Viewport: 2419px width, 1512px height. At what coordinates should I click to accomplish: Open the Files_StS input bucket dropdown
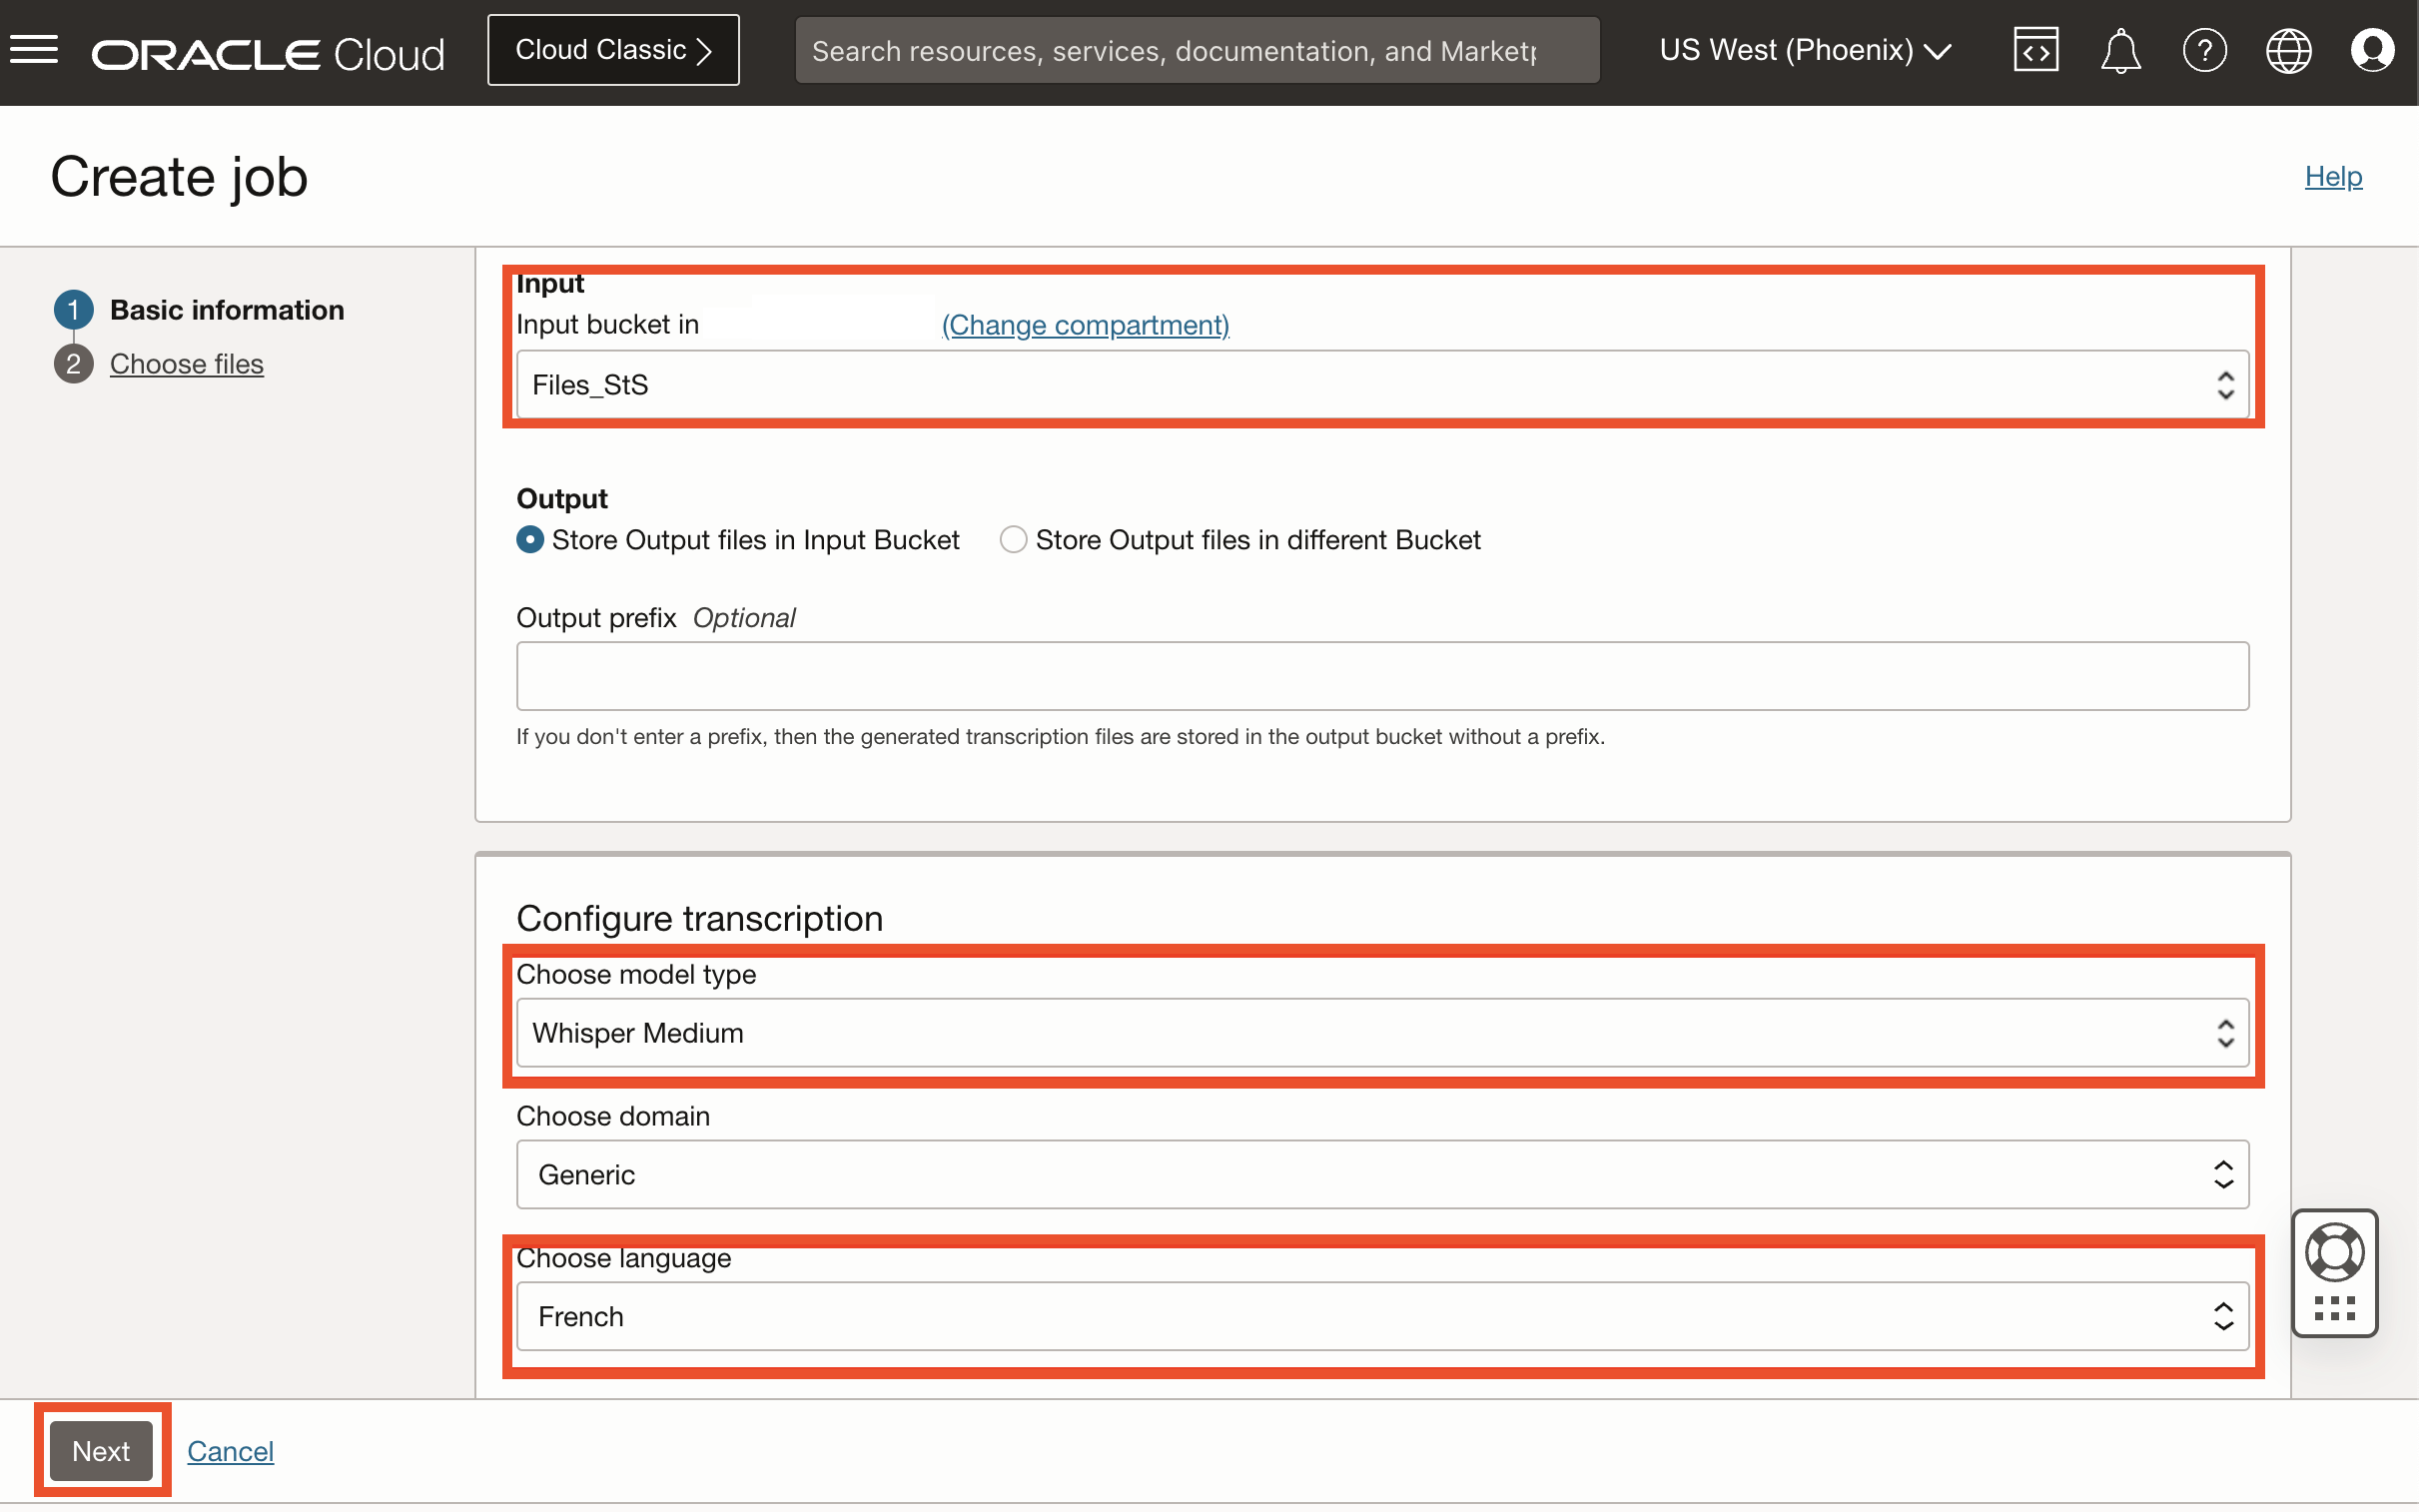[1381, 385]
